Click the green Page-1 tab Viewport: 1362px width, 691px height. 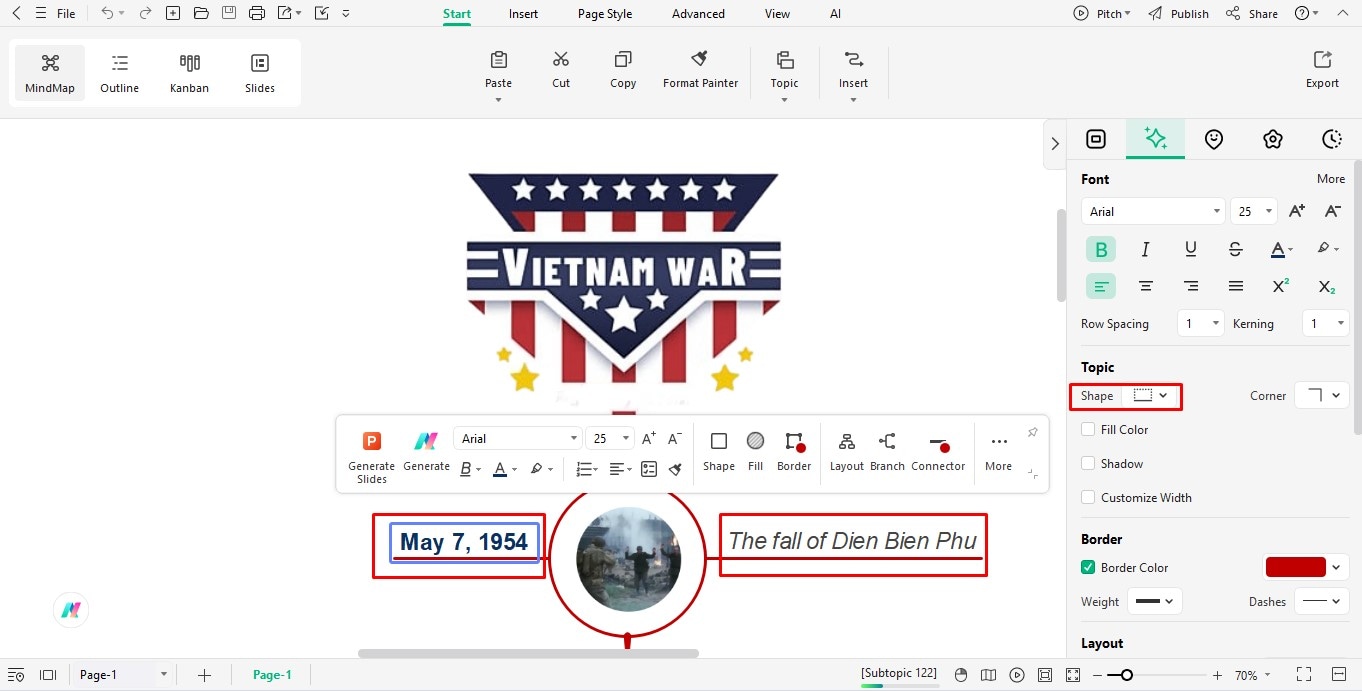click(x=272, y=675)
